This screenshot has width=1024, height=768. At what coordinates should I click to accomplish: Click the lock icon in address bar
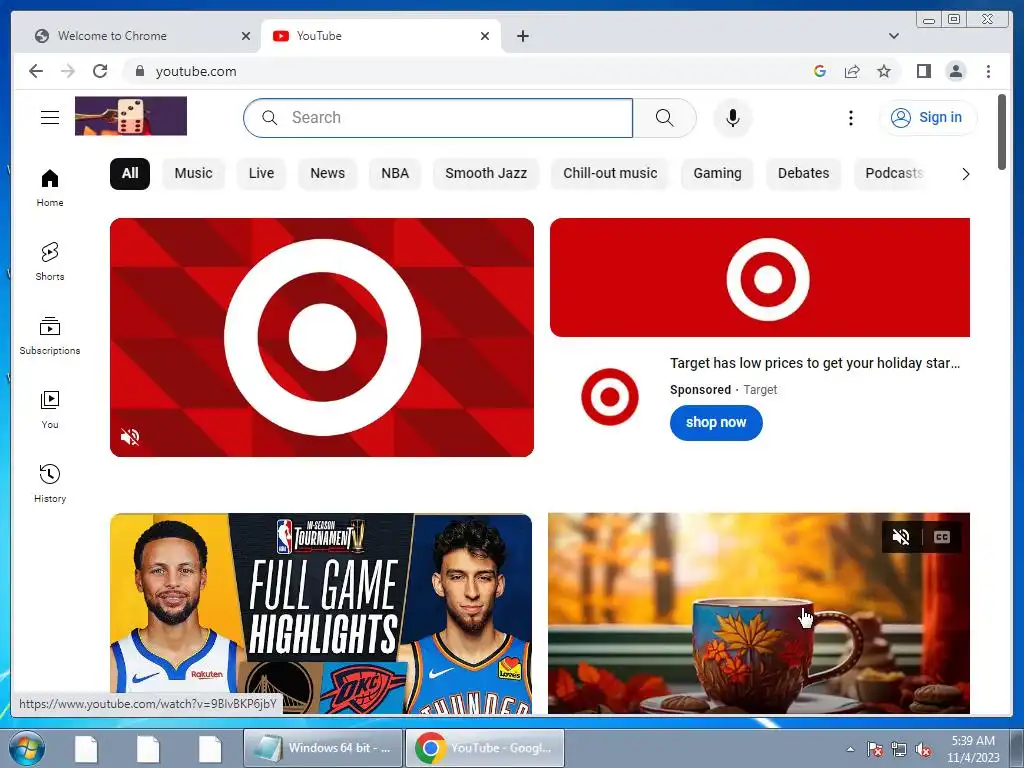click(x=139, y=71)
